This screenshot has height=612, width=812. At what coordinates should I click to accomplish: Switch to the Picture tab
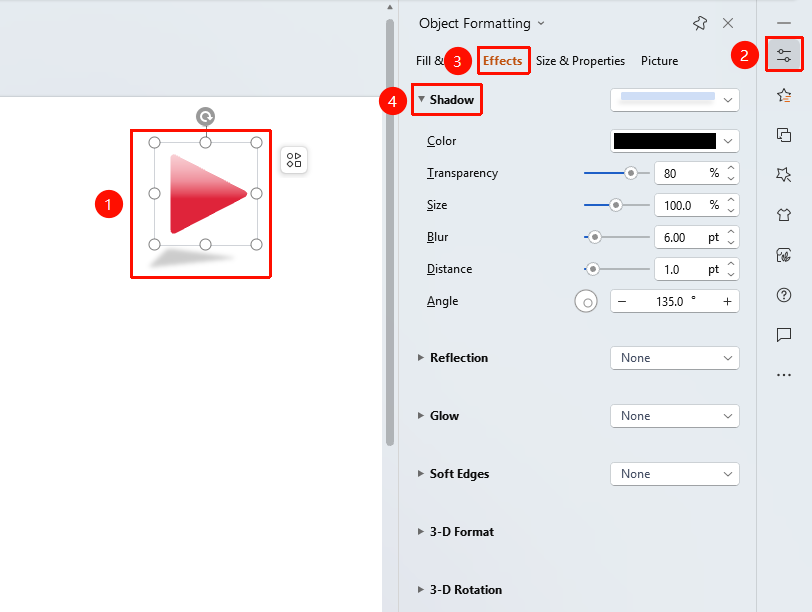659,61
